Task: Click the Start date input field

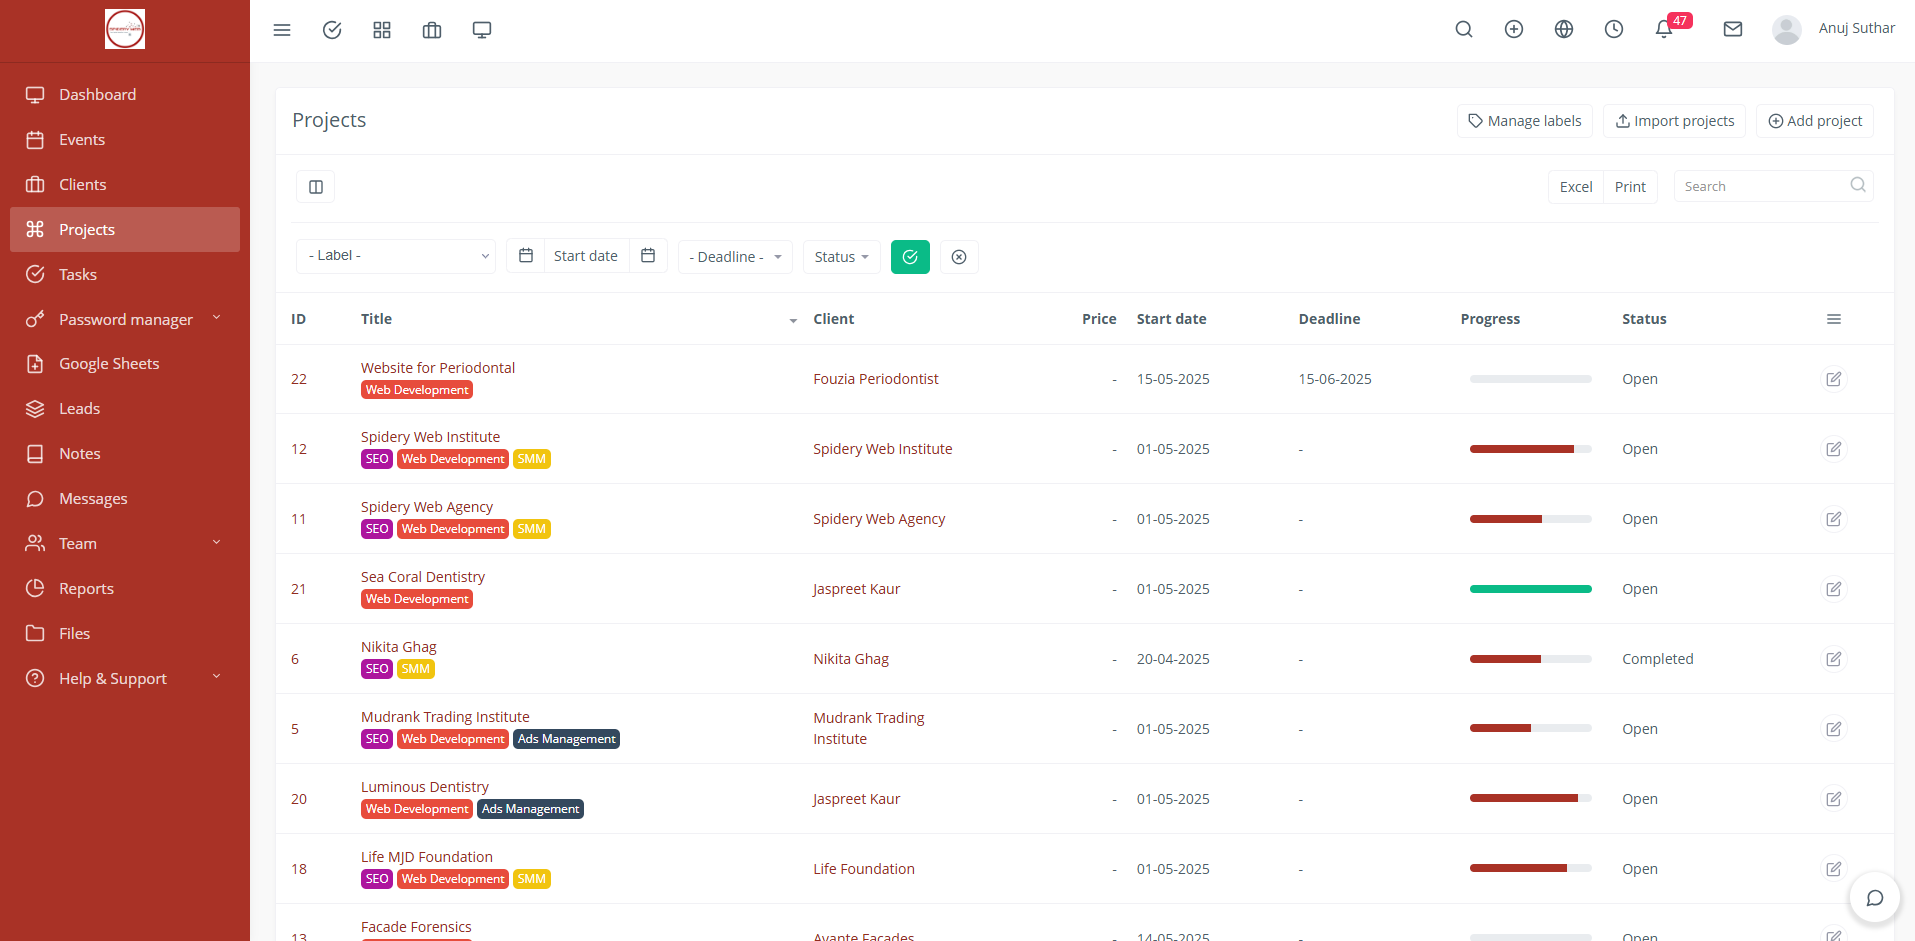Action: pos(586,256)
